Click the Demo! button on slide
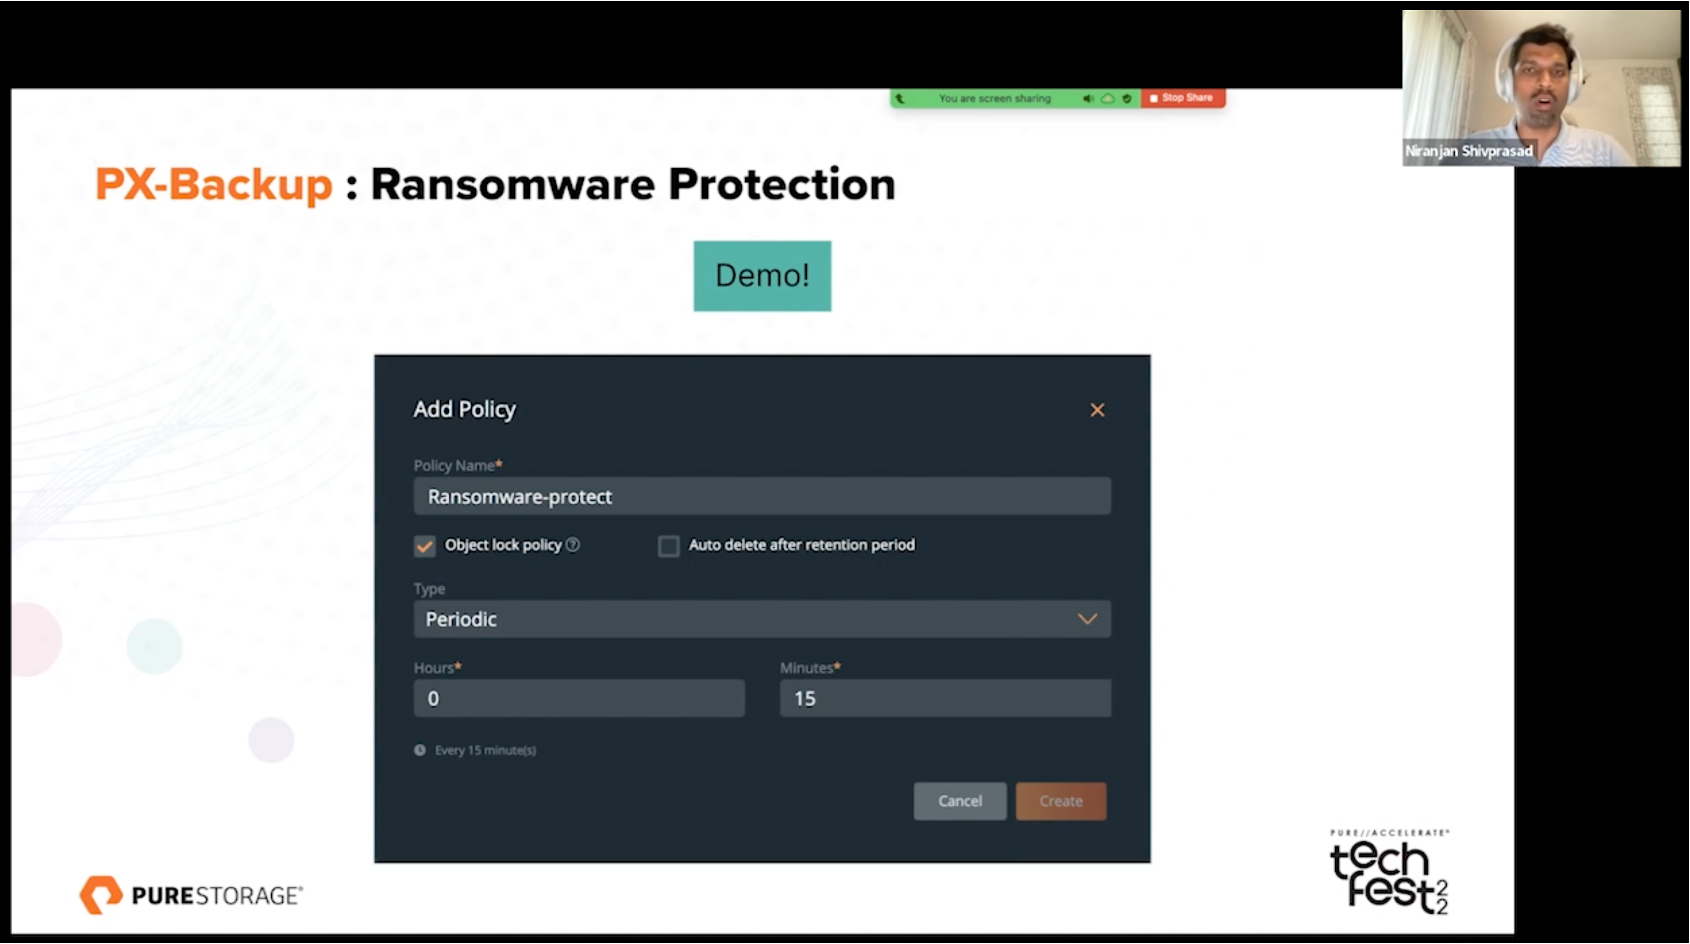 tap(762, 276)
